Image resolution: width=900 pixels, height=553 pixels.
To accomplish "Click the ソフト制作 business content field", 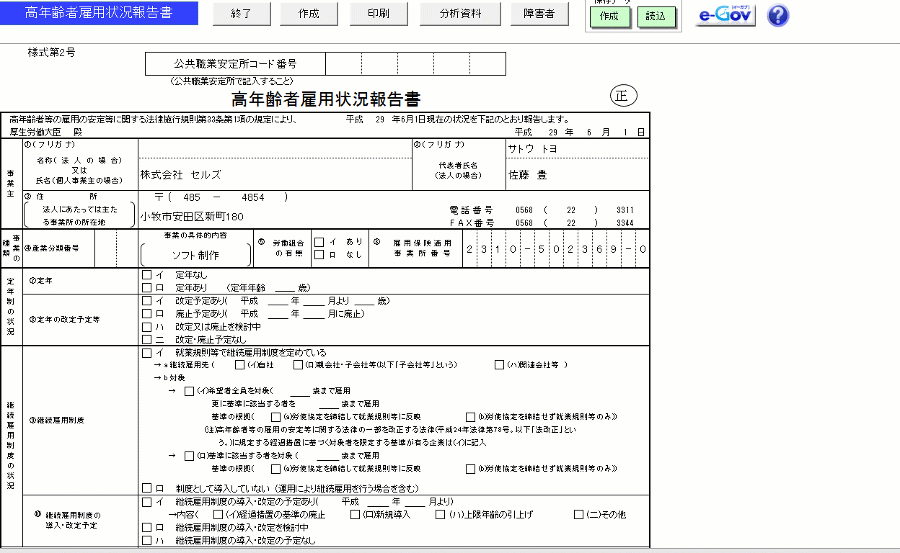I will (195, 255).
